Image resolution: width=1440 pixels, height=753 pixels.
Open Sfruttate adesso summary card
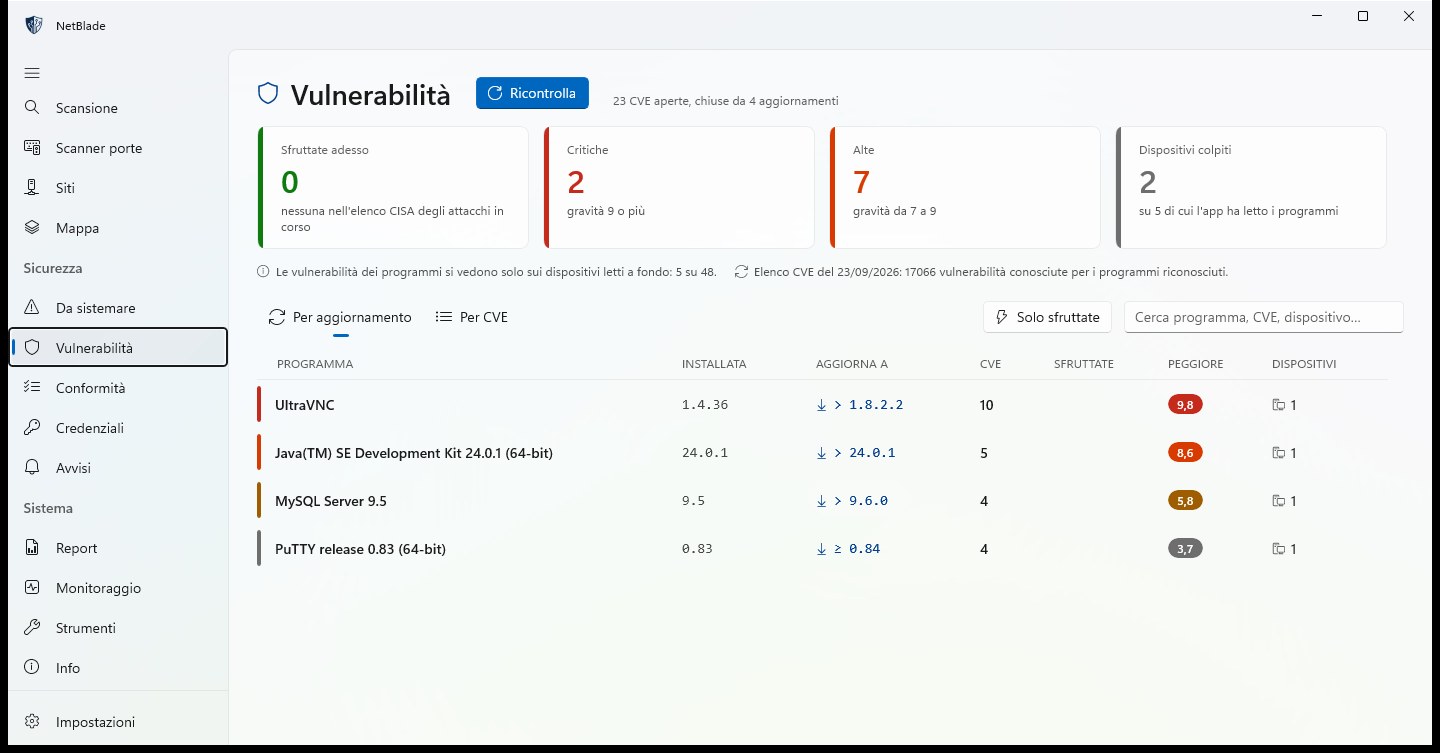[x=393, y=187]
